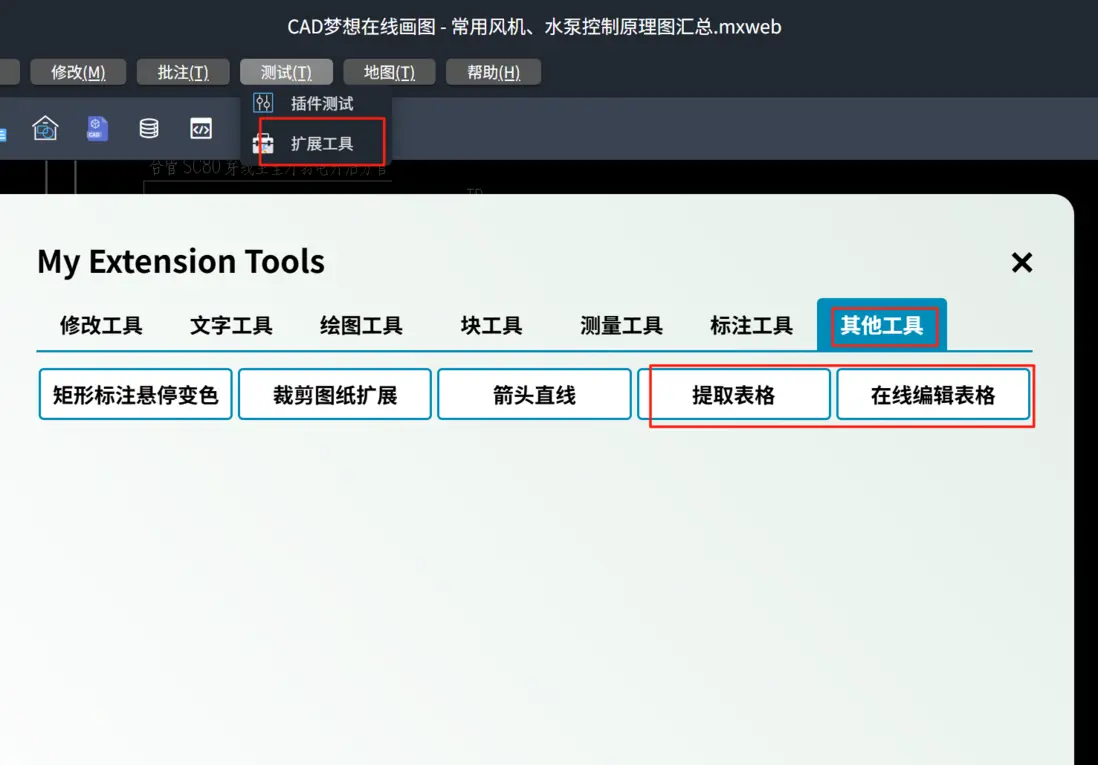Open the 修改(M) menu
The height and width of the screenshot is (765, 1098).
click(78, 72)
